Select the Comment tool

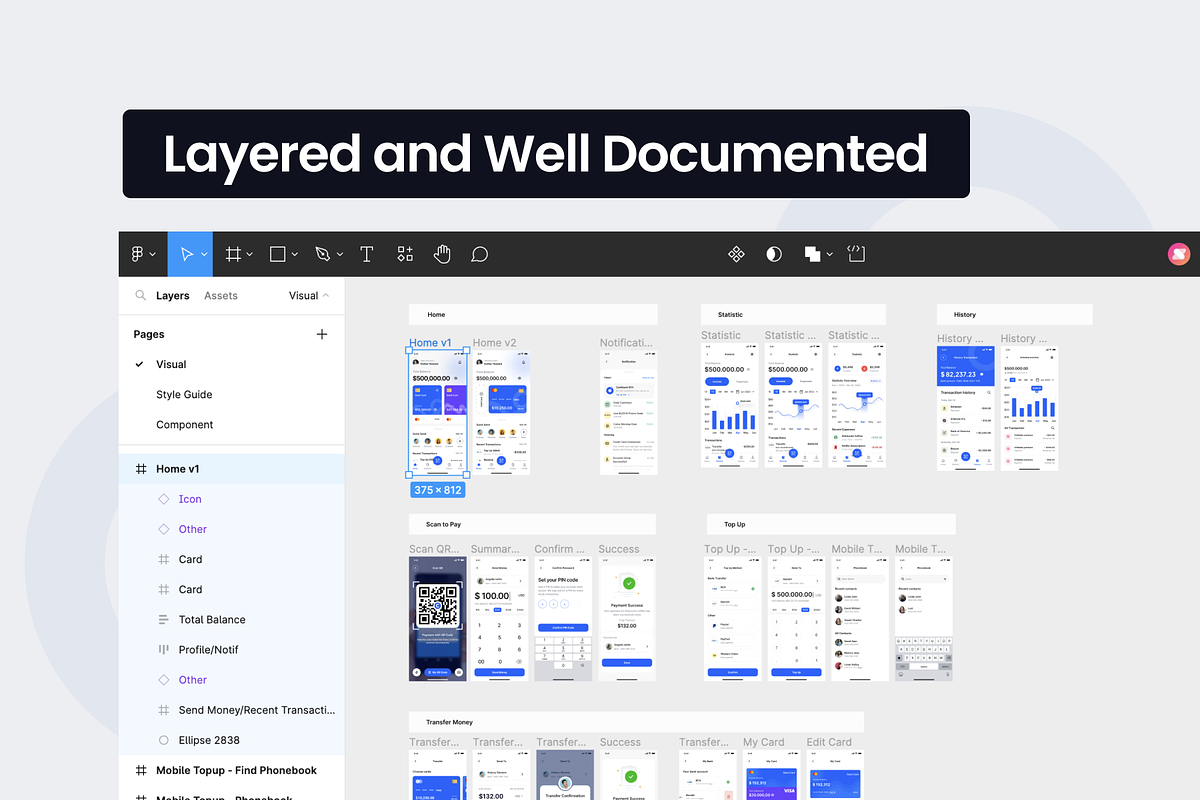point(480,254)
